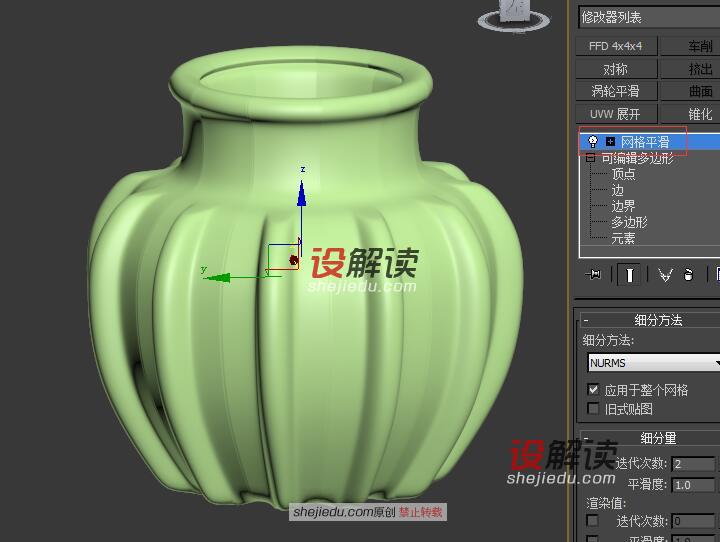This screenshot has width=720, height=542.
Task: Collapse the 可编辑多边形 stack entry
Action: click(591, 158)
